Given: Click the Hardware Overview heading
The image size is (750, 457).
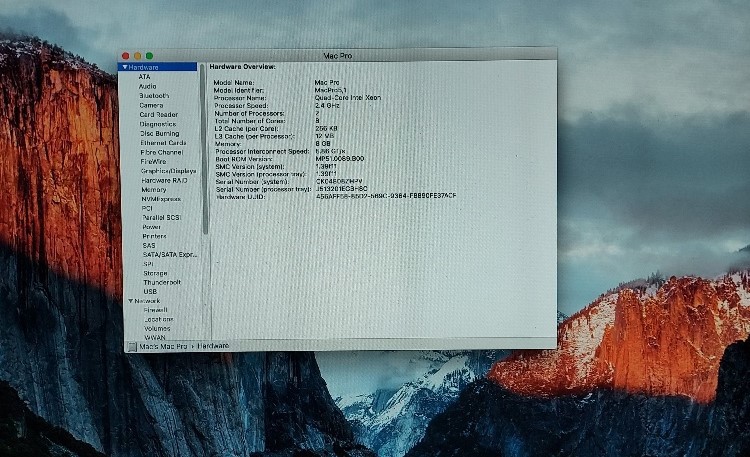Looking at the screenshot, I should click(x=243, y=67).
